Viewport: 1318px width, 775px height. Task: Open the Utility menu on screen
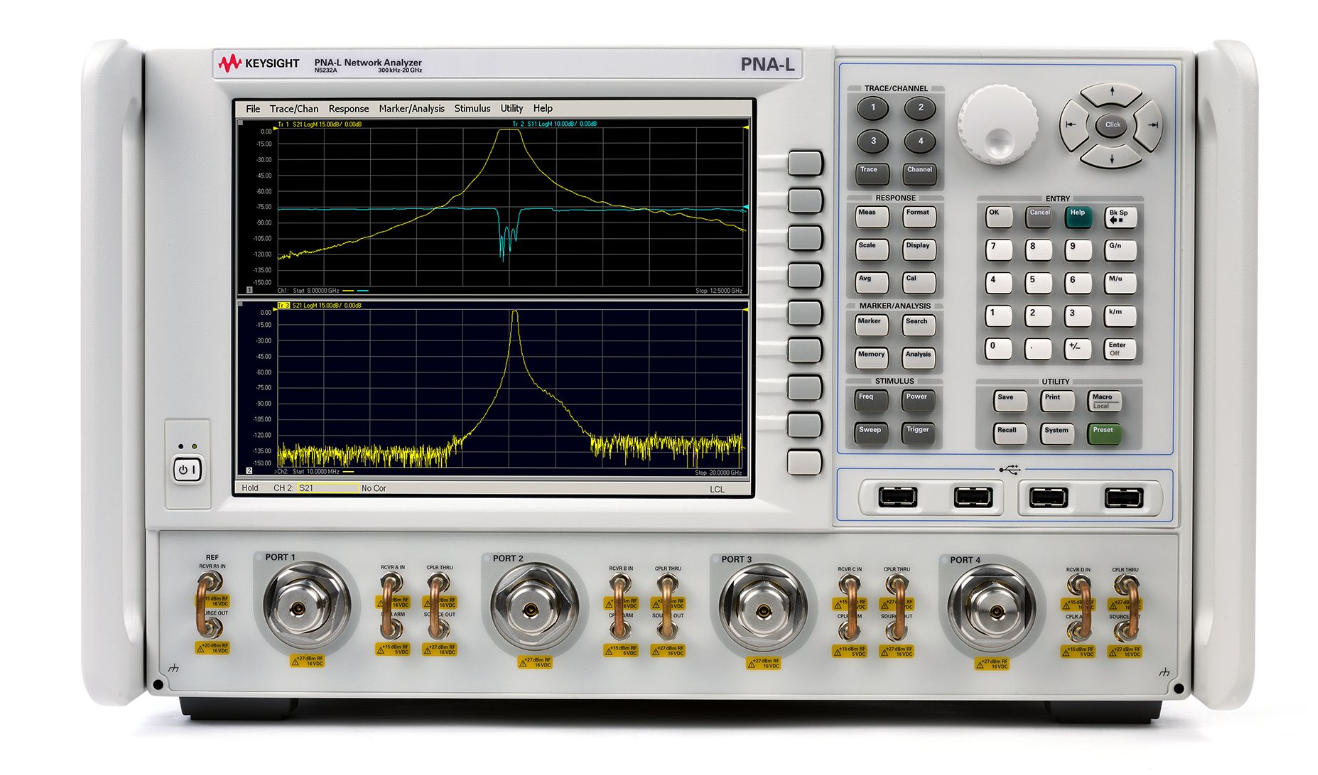pyautogui.click(x=513, y=107)
